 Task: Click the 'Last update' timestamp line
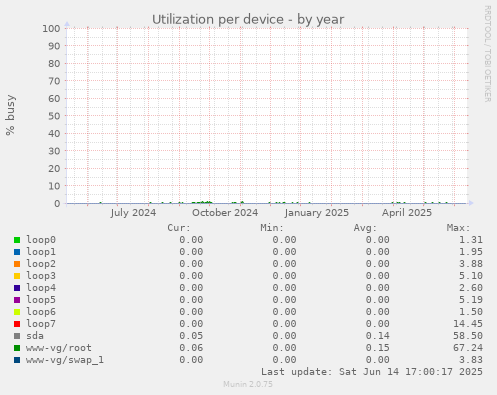coord(372,372)
